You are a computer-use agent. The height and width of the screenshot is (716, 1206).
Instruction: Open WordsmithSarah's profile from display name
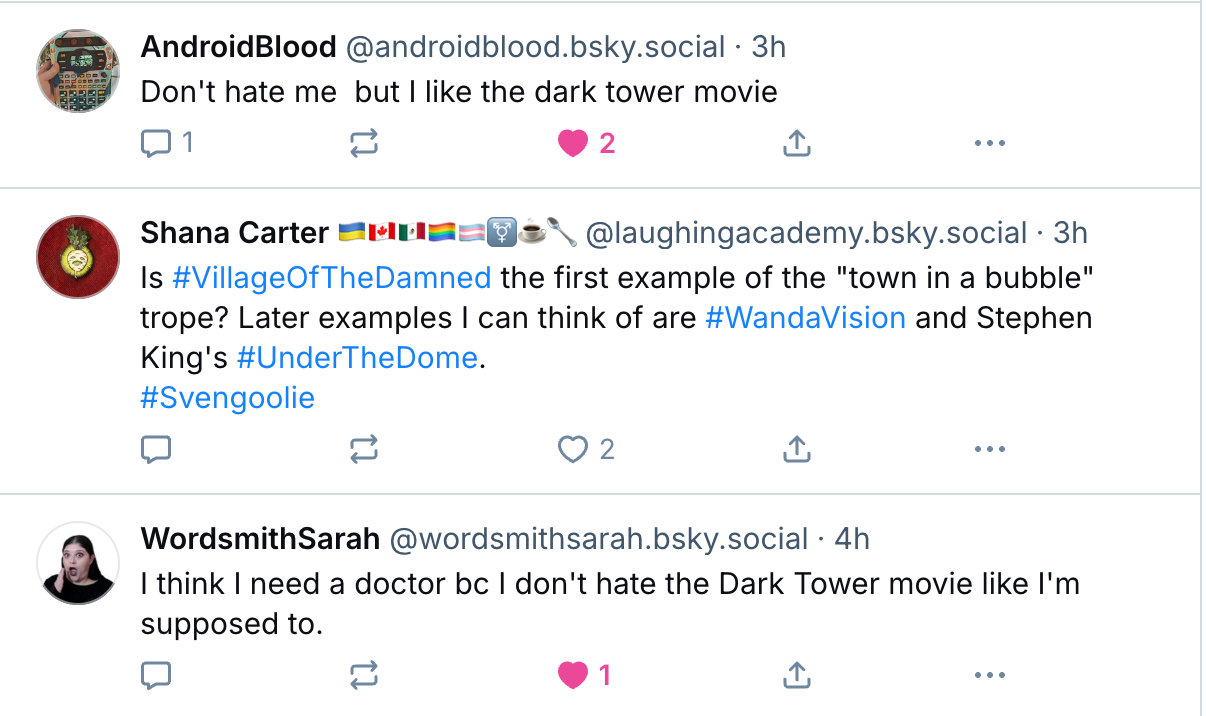point(260,539)
